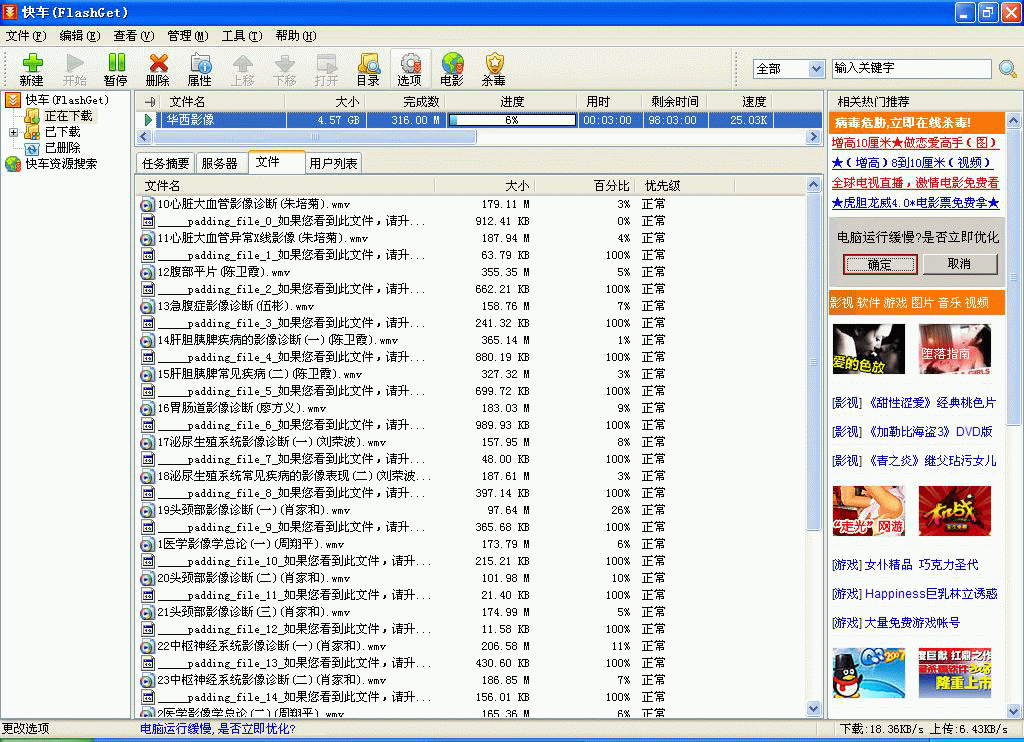Select the 华西影像 download task row
Viewport: 1024px width, 742px height.
478,120
